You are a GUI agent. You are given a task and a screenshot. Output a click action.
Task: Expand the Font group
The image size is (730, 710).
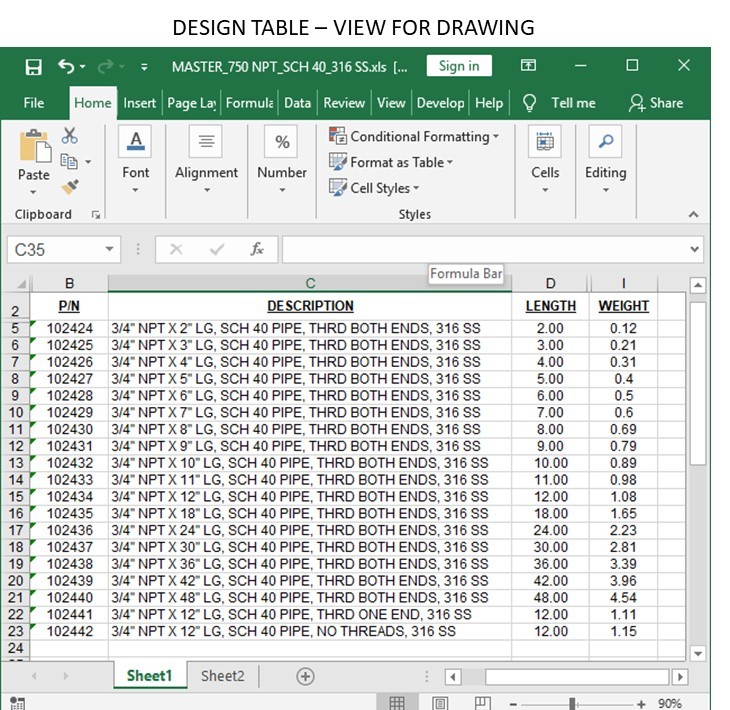pyautogui.click(x=135, y=160)
